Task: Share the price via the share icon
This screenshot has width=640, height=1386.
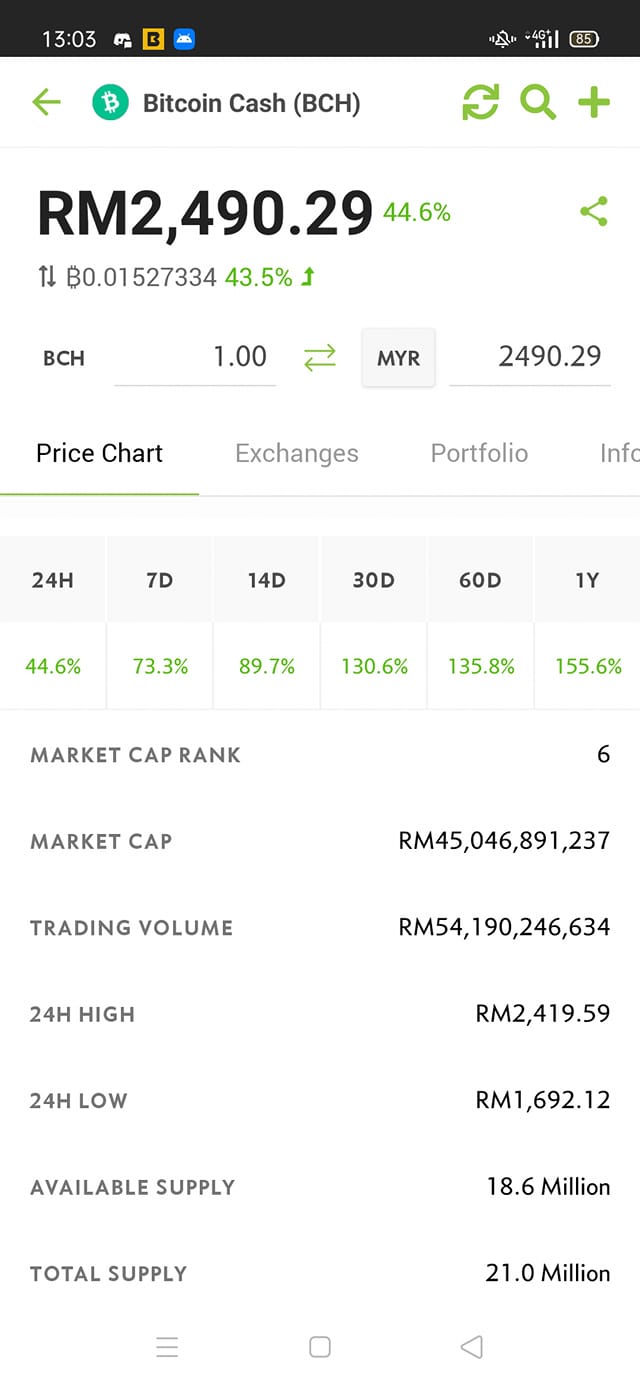Action: point(594,211)
